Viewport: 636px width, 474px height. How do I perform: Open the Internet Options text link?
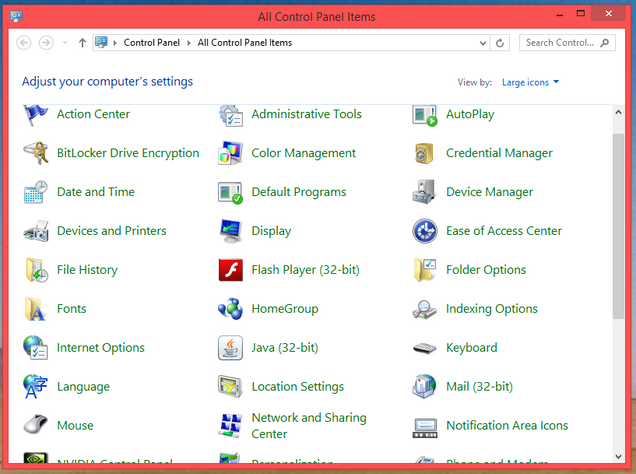point(101,347)
